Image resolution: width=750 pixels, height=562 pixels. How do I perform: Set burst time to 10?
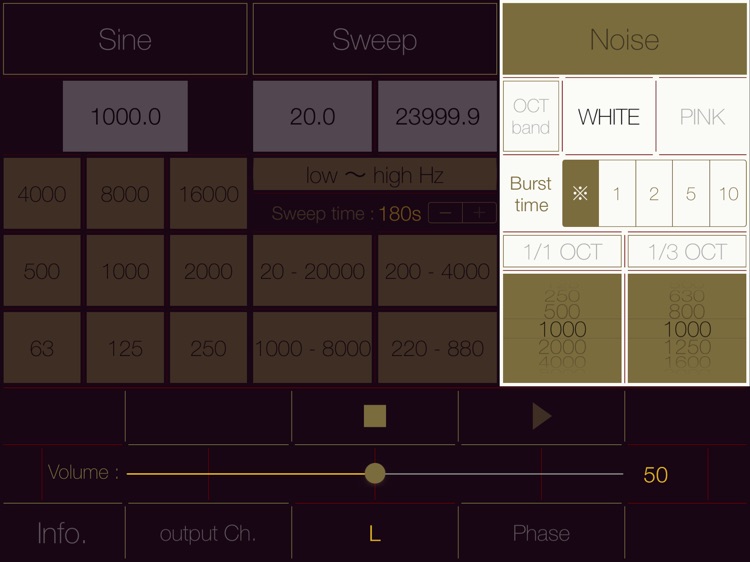point(728,193)
